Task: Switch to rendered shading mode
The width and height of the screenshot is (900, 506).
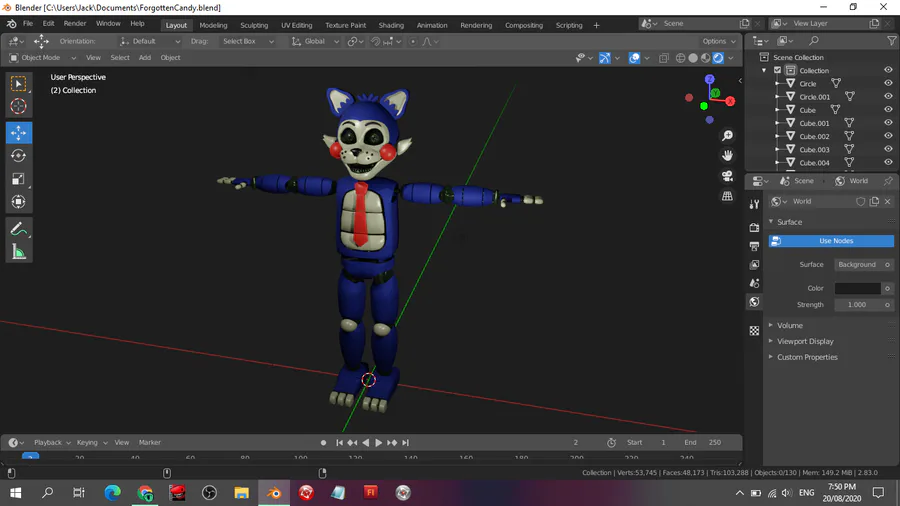Action: point(718,58)
